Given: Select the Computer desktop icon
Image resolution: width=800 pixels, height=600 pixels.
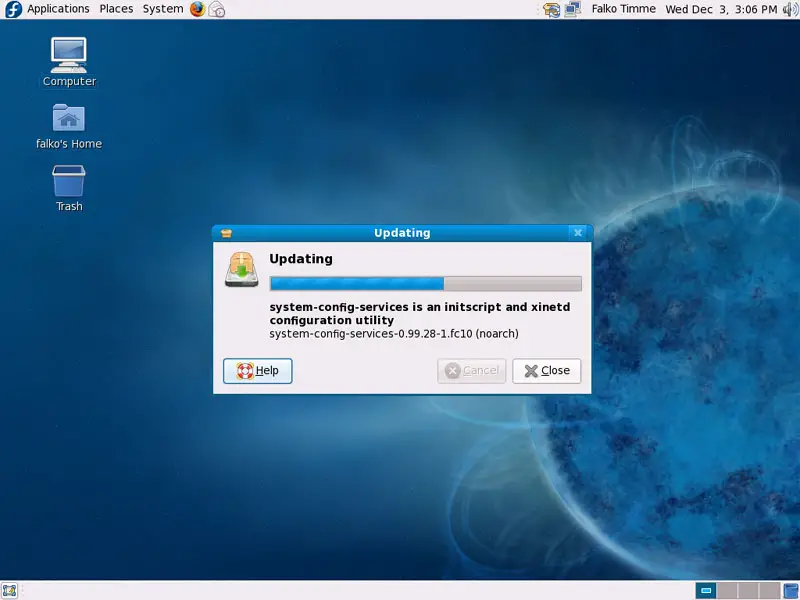Looking at the screenshot, I should pyautogui.click(x=69, y=62).
